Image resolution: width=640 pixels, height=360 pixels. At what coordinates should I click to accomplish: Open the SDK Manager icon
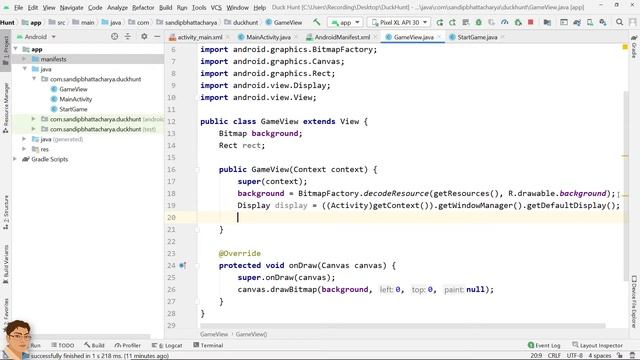click(x=603, y=22)
